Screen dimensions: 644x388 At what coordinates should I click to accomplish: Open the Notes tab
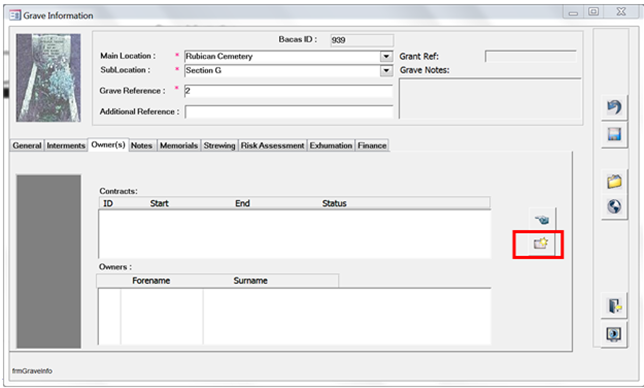142,145
